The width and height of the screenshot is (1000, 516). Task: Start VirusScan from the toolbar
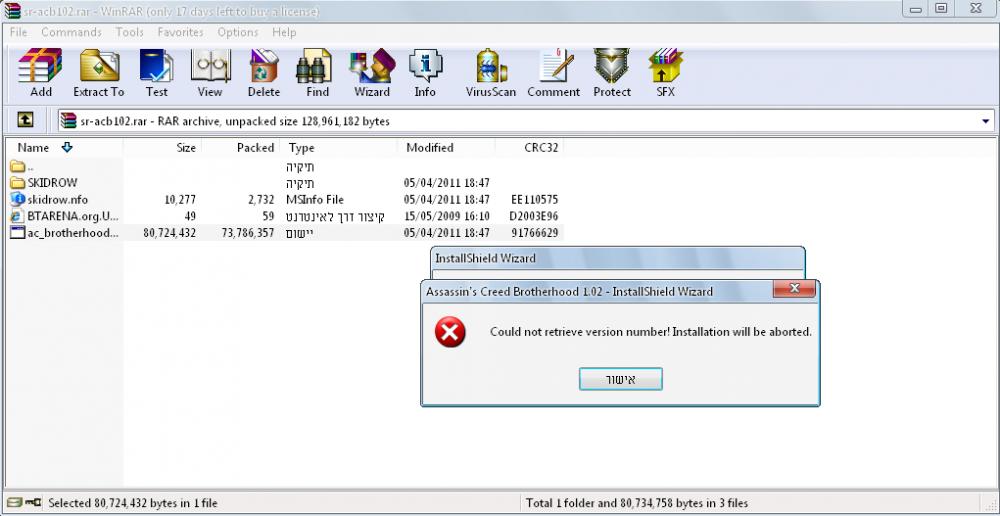(x=491, y=73)
